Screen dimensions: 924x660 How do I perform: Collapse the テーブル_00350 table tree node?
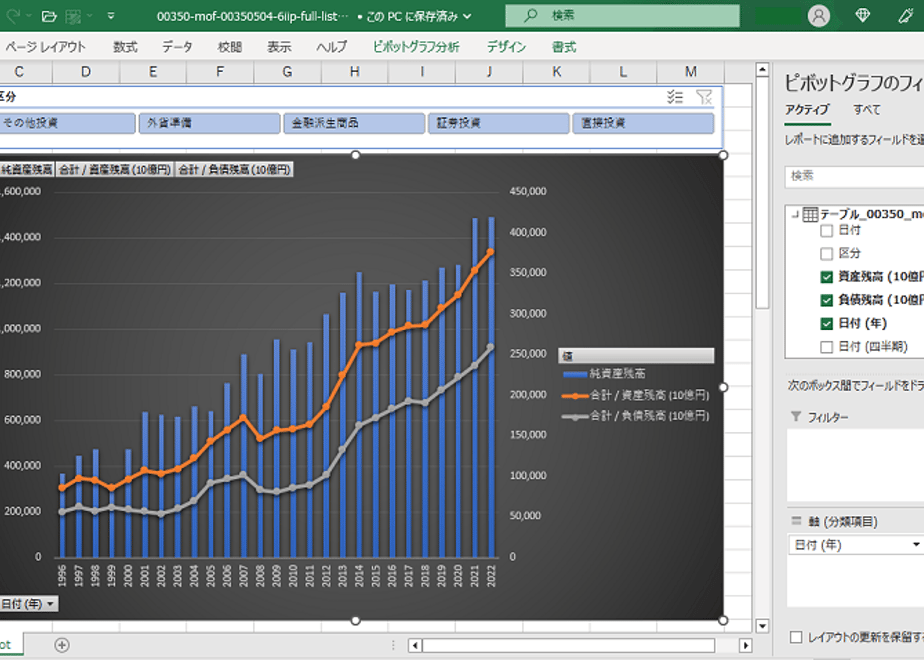[x=795, y=214]
